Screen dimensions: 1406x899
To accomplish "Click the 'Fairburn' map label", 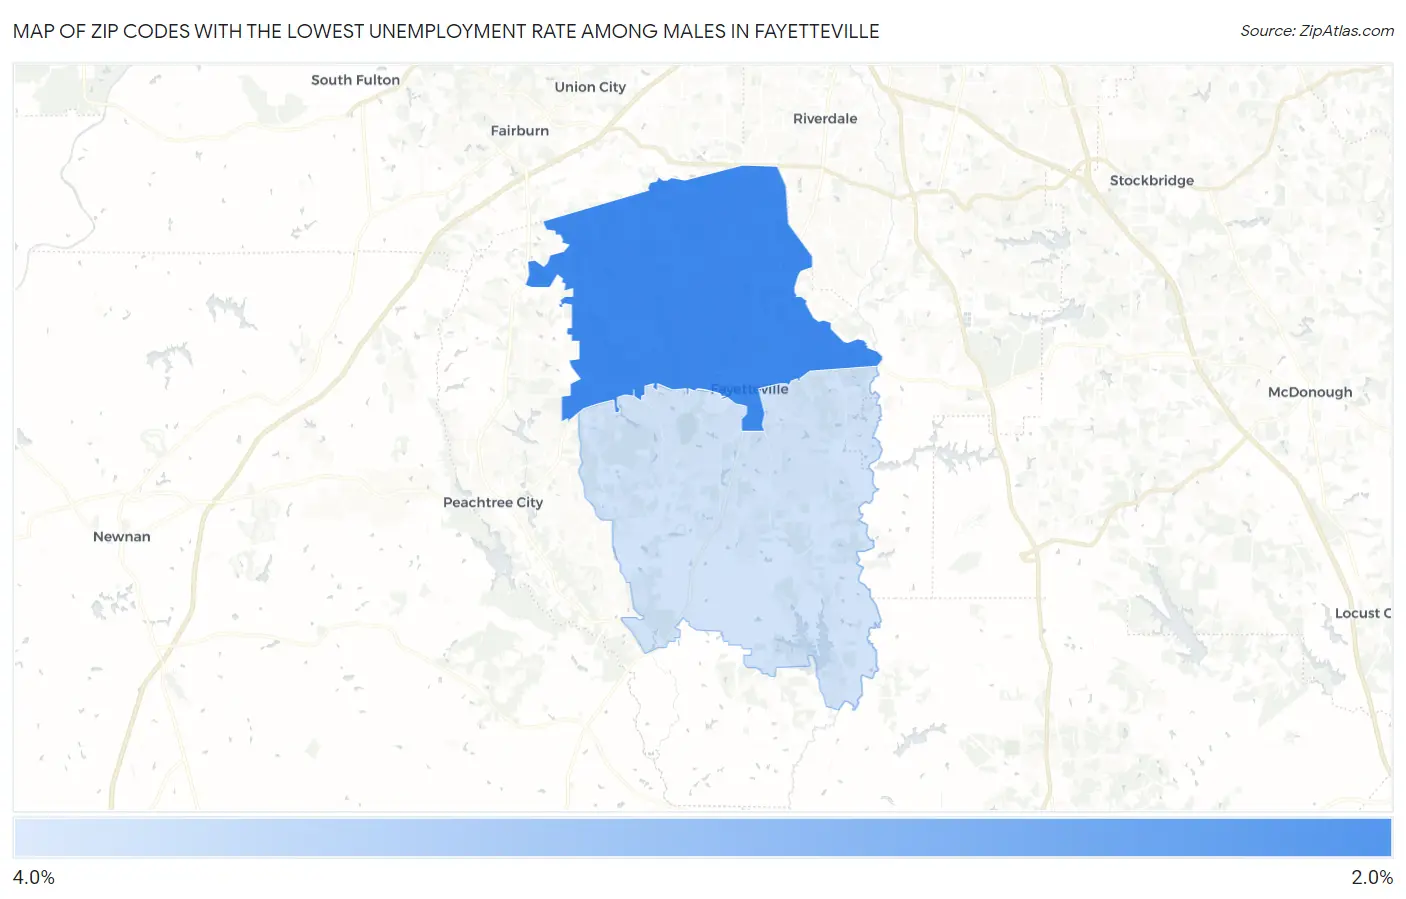I will [519, 131].
